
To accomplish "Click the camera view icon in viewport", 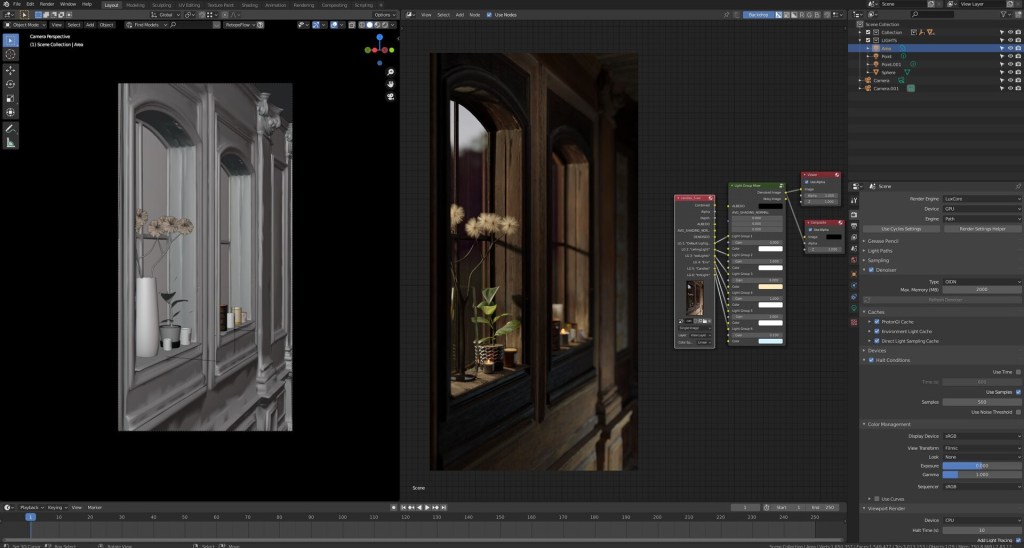I will pos(390,97).
